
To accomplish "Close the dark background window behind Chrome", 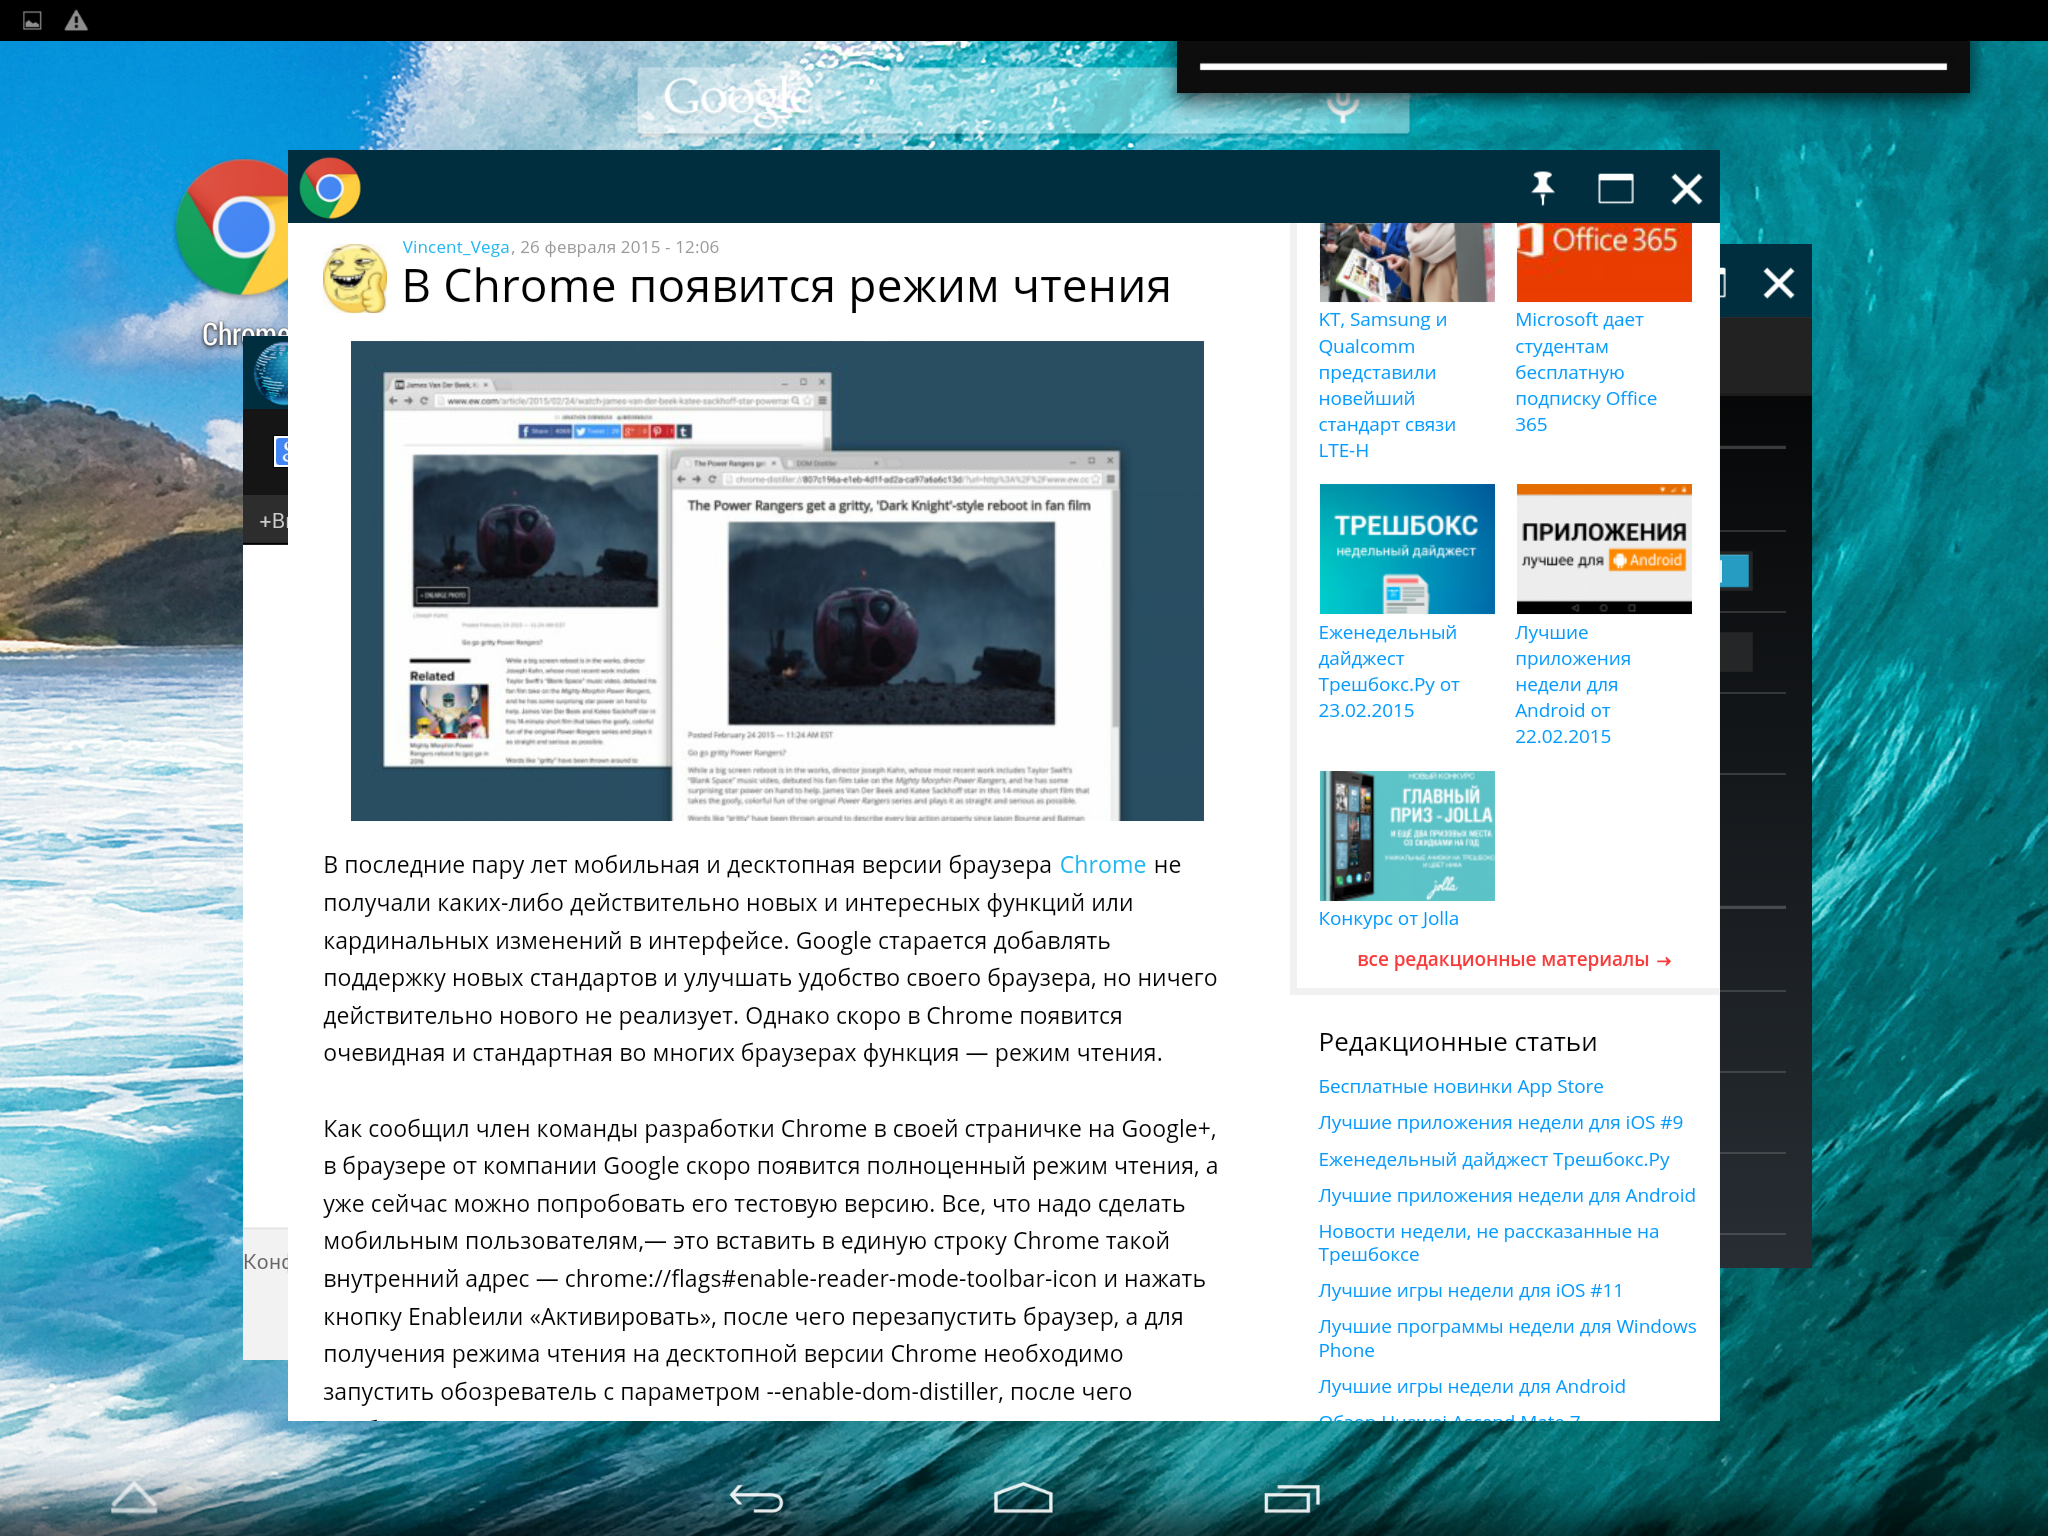I will coord(1778,283).
